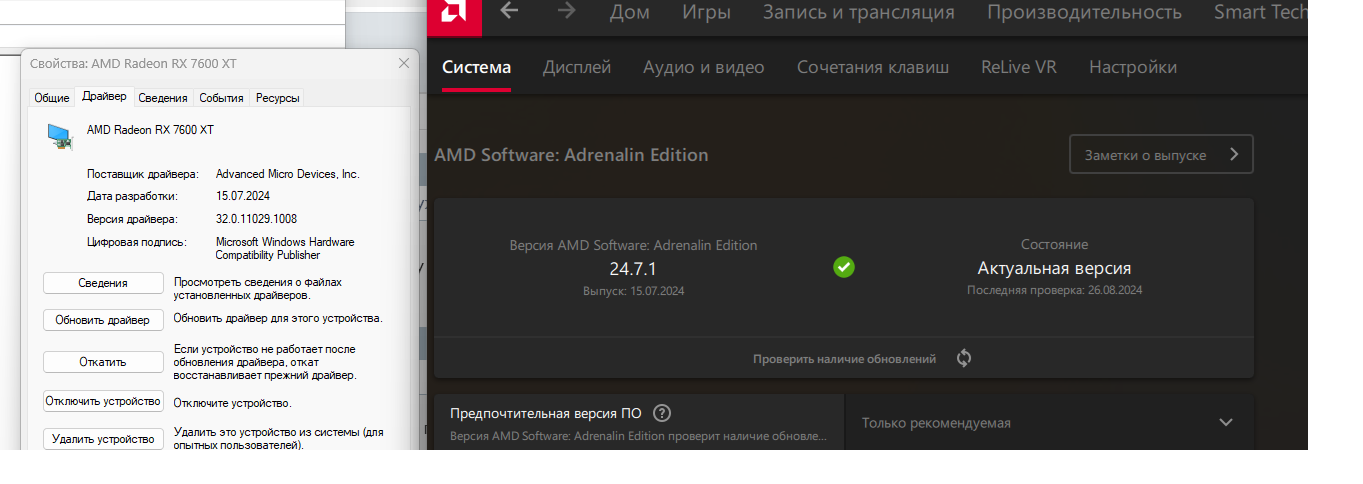The height and width of the screenshot is (484, 1363).
Task: Click the Отключите устройство description text
Action: [232, 403]
